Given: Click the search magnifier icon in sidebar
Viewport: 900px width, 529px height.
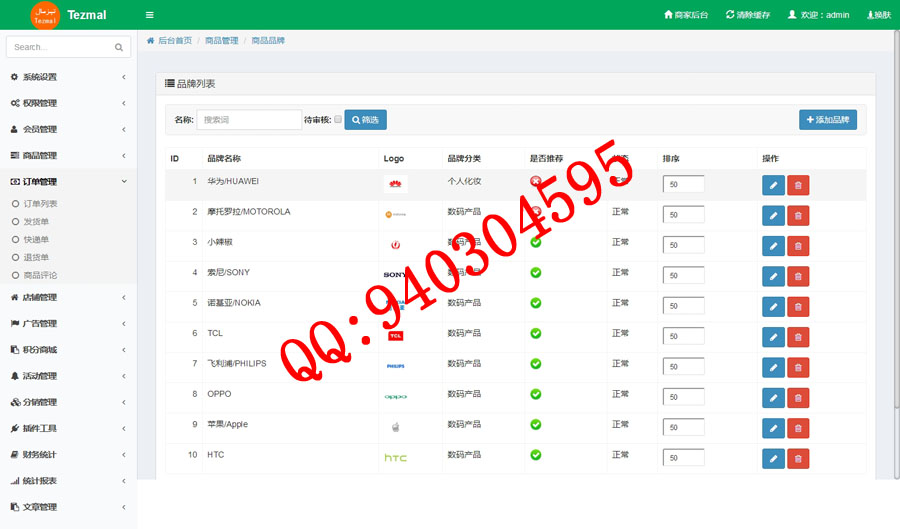Looking at the screenshot, I should pos(119,47).
